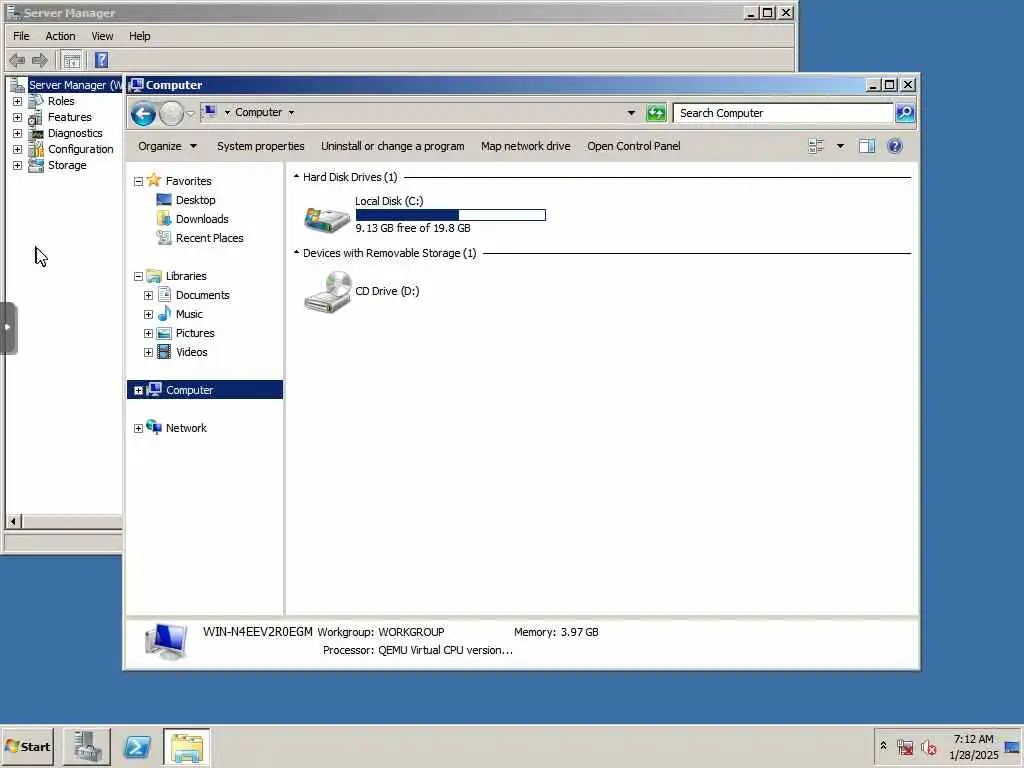The height and width of the screenshot is (768, 1024).
Task: Open the Start menu
Action: click(27, 747)
